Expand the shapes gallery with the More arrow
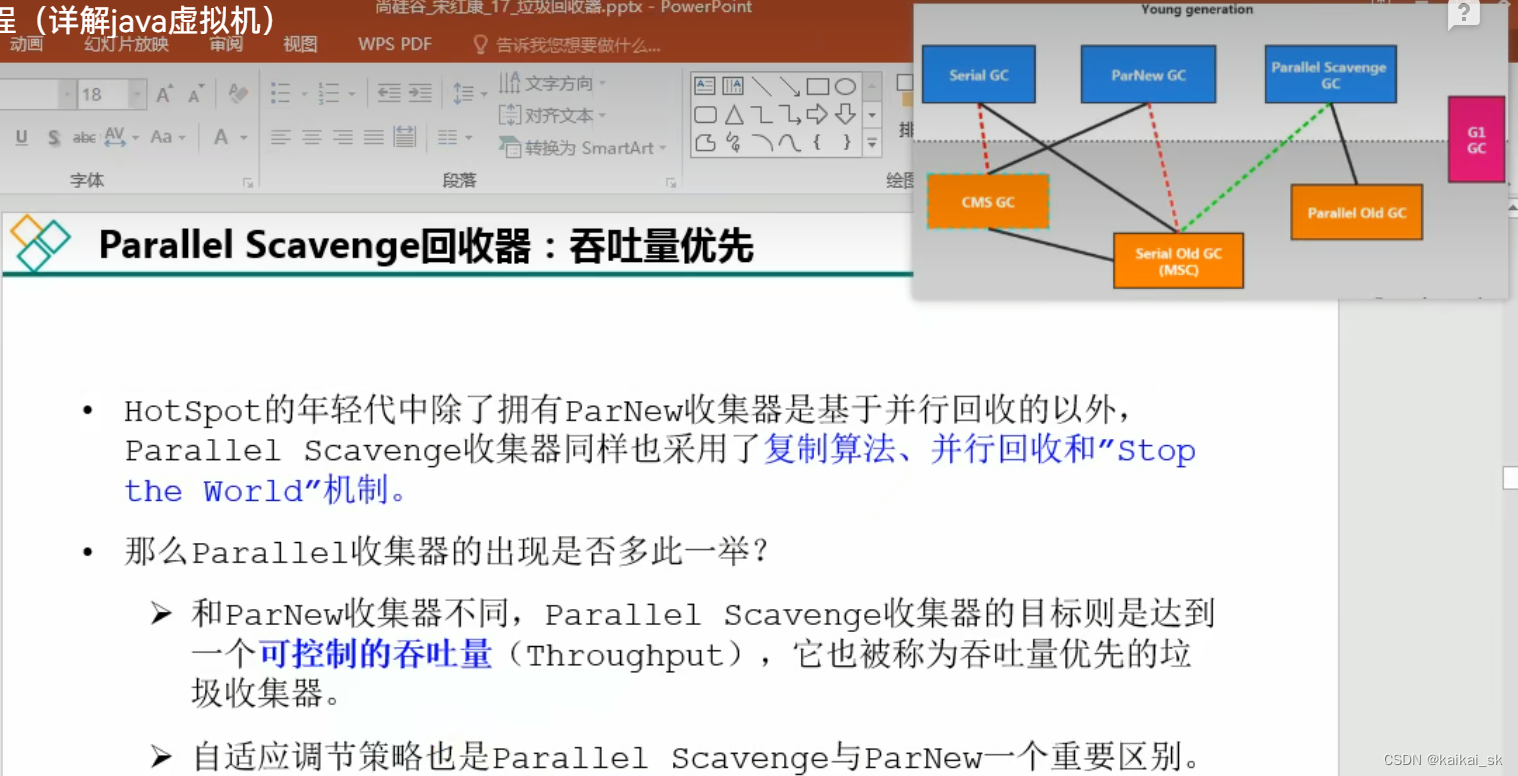1518x776 pixels. pos(872,144)
